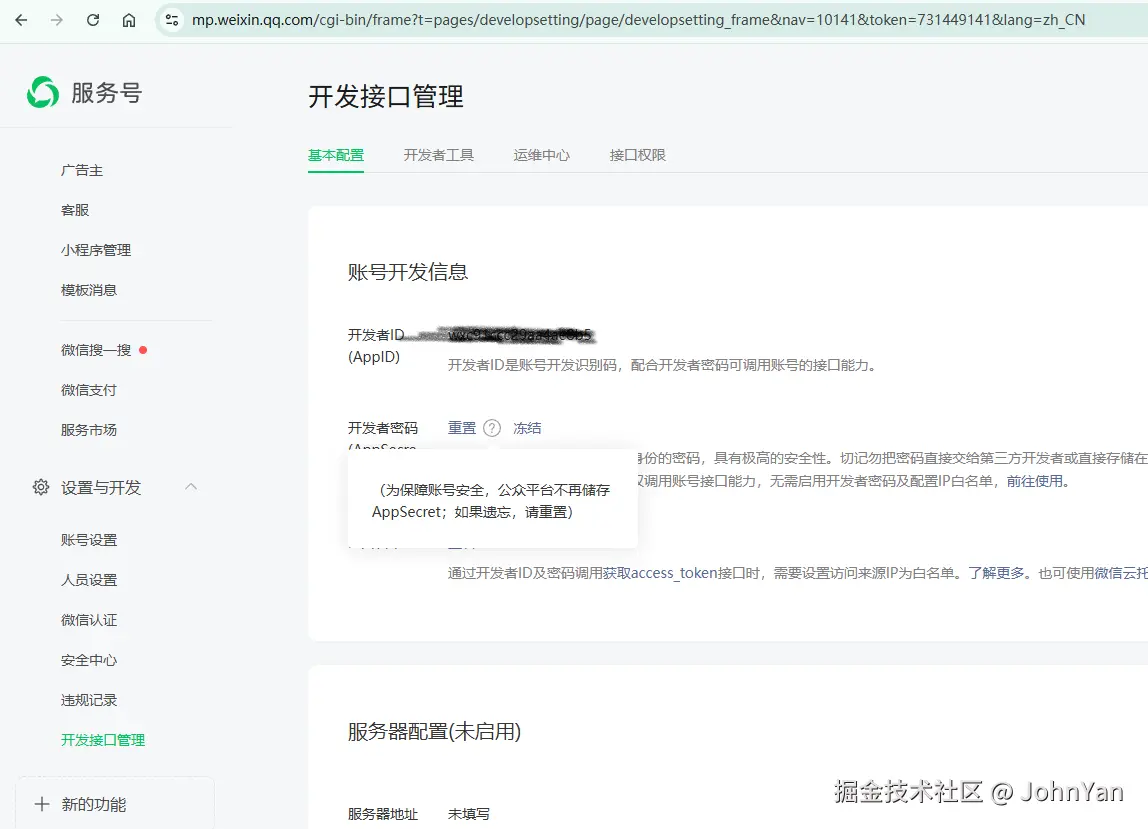Switch to the 接口权限 tab
The image size is (1148, 829).
[x=638, y=155]
